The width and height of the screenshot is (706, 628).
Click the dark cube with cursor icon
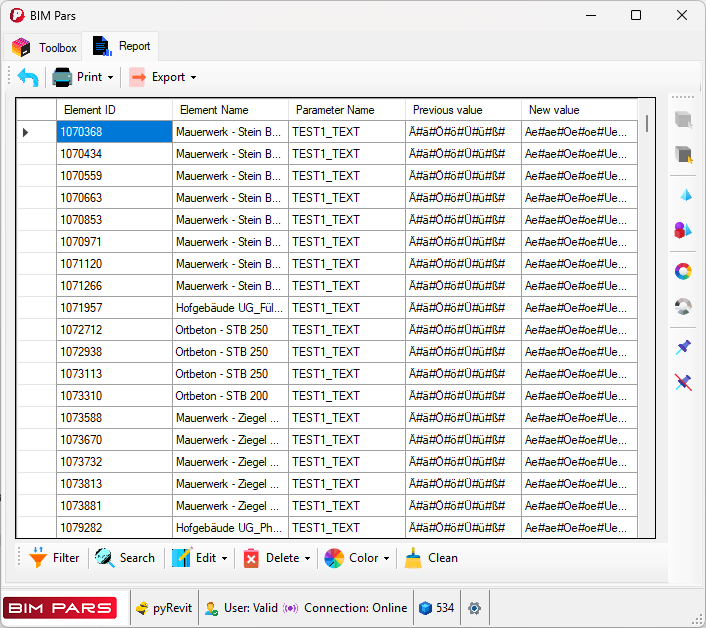[684, 155]
